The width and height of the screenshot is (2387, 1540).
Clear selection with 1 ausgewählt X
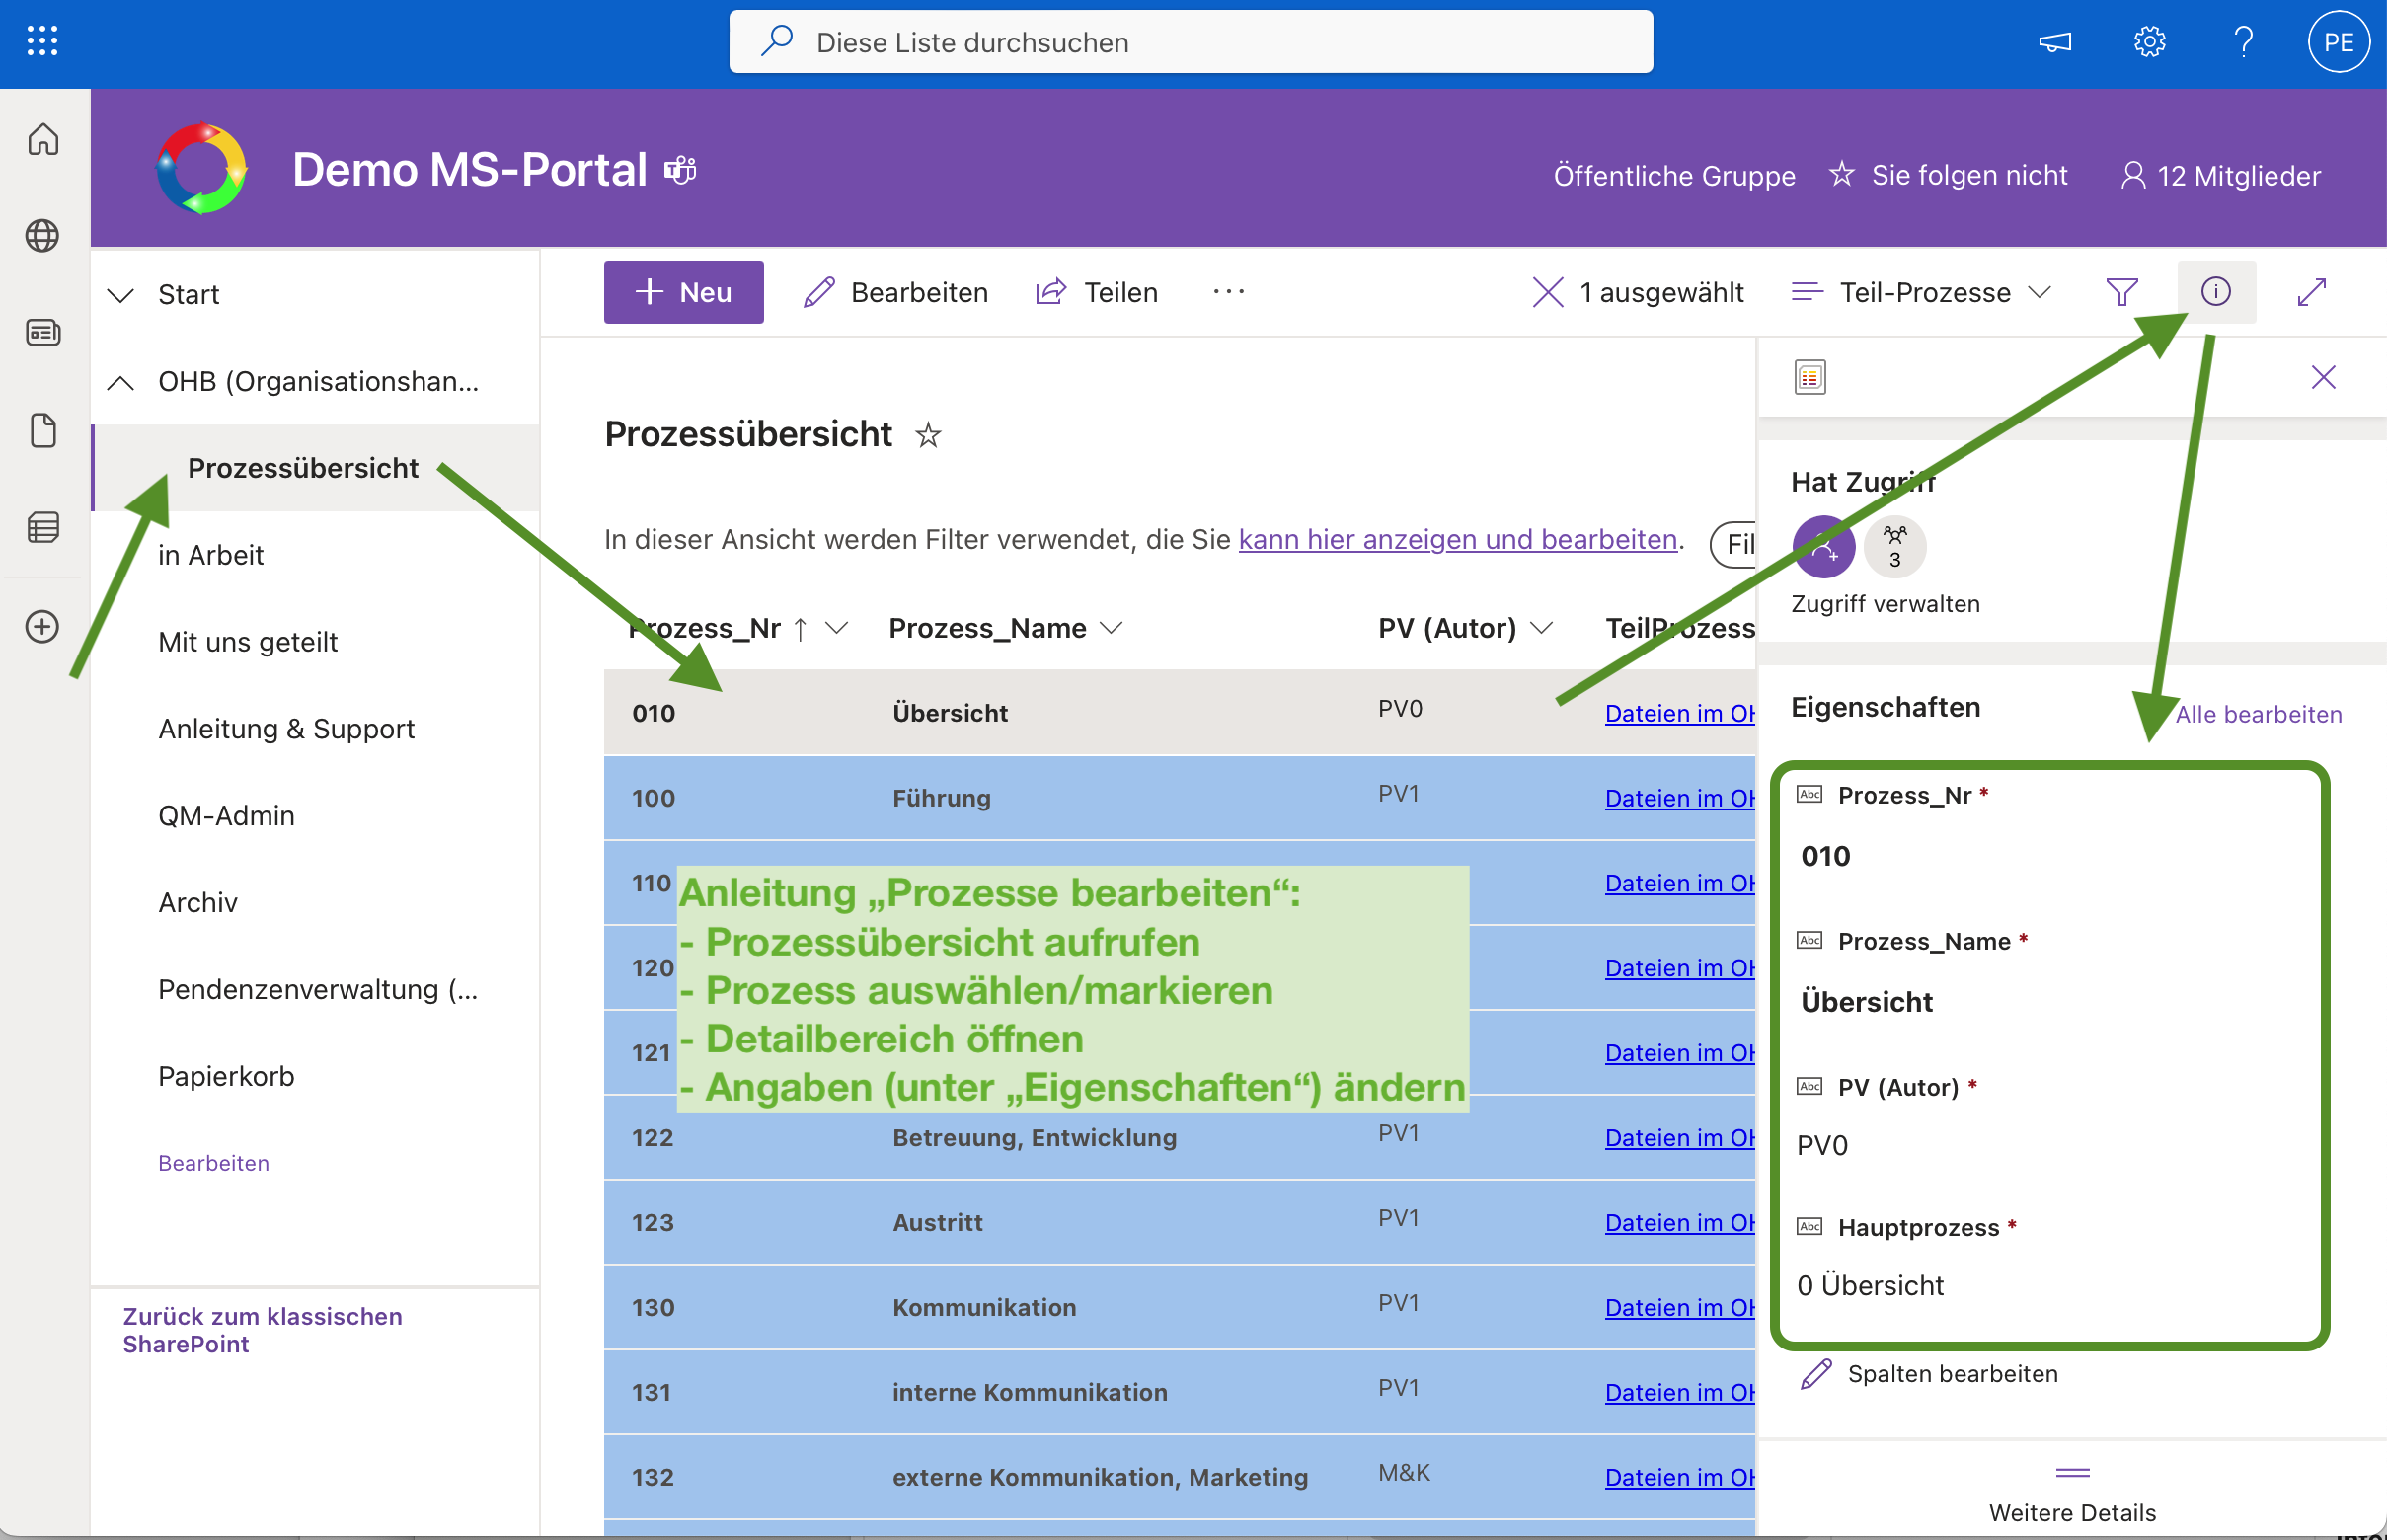click(1547, 292)
